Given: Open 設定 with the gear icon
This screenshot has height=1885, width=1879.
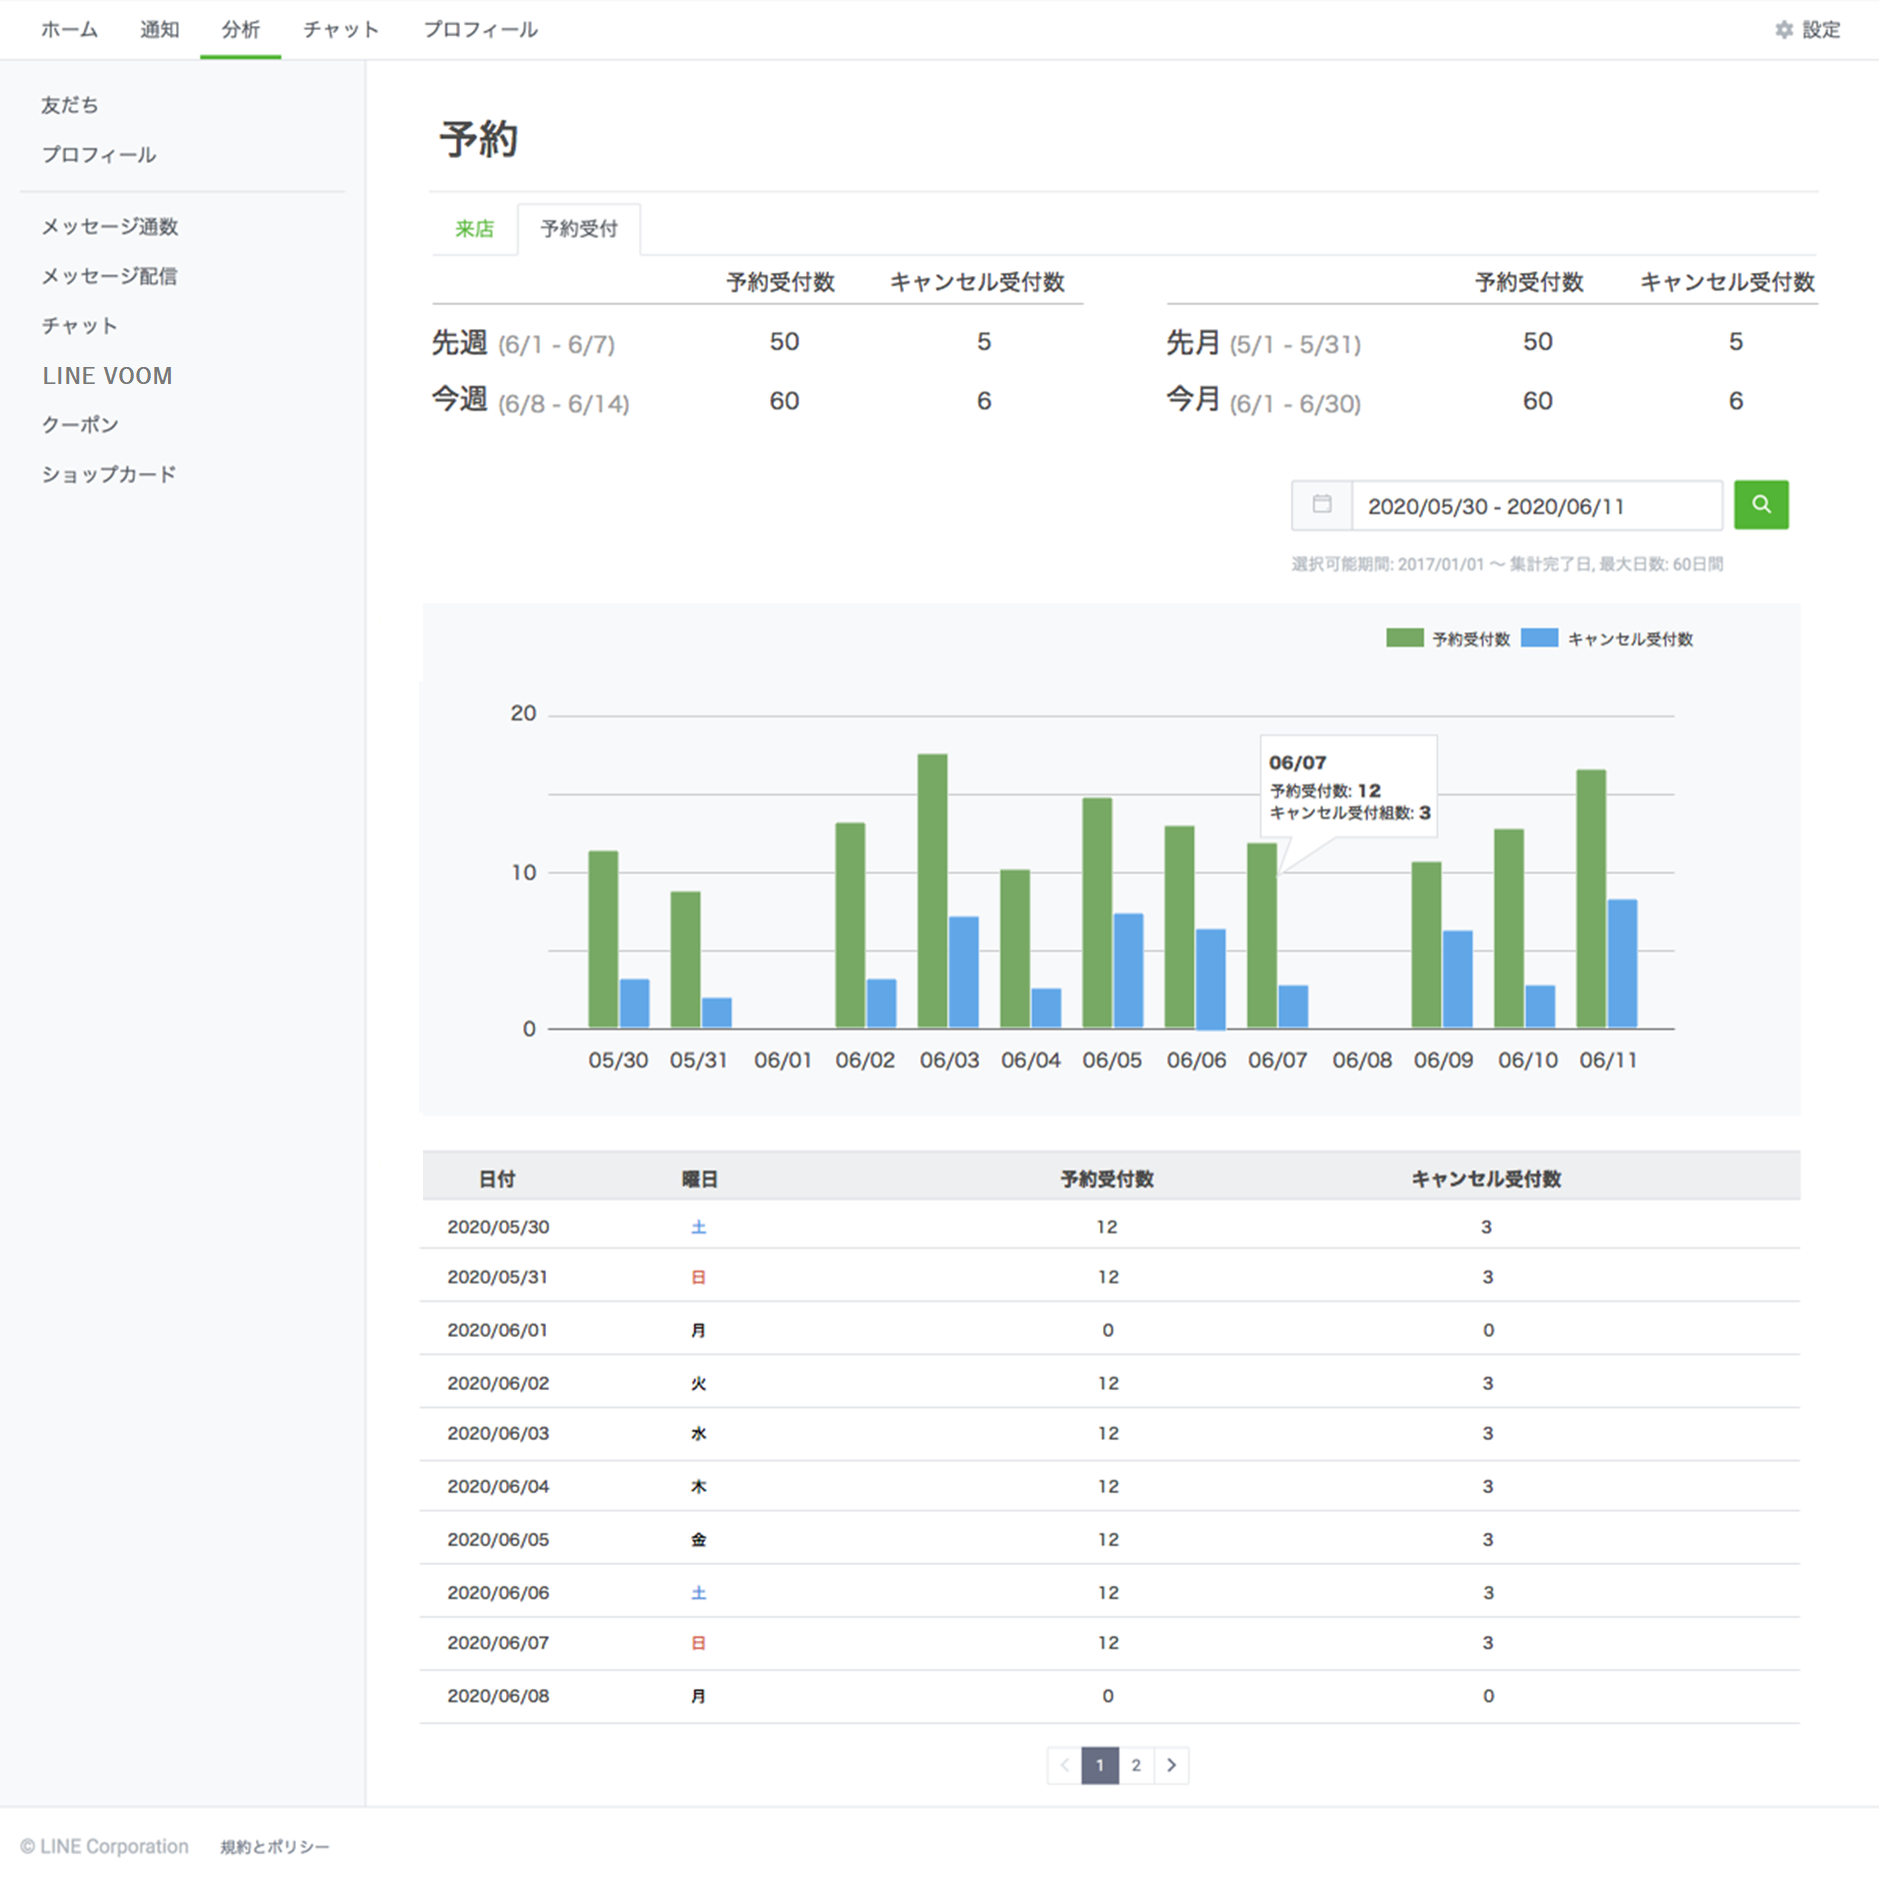Looking at the screenshot, I should click(x=1808, y=30).
